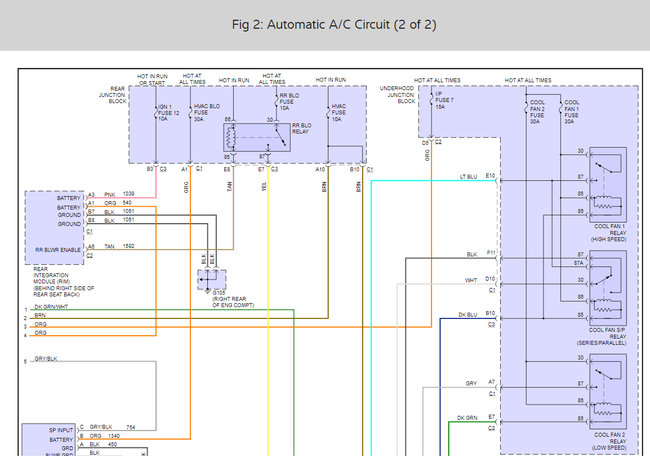The image size is (650, 475).
Task: Click the SP INPUT terminal label
Action: 61,430
